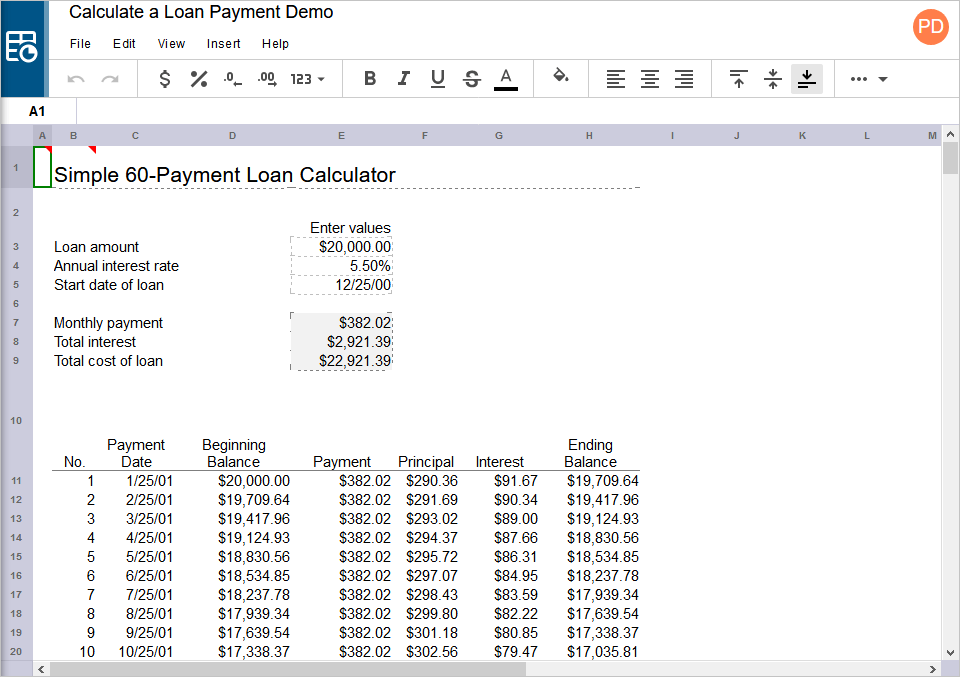Click the horizontal scrollbar right arrow
The height and width of the screenshot is (677, 960).
click(933, 669)
